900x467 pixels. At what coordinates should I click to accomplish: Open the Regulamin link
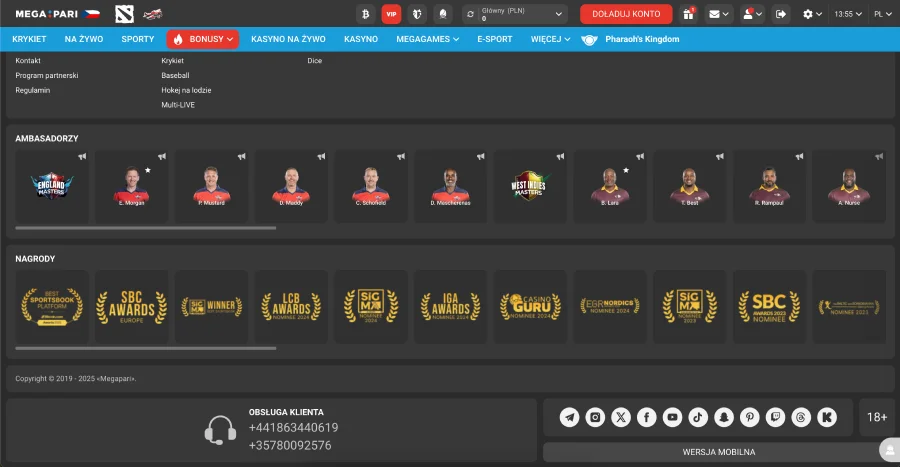pos(33,90)
